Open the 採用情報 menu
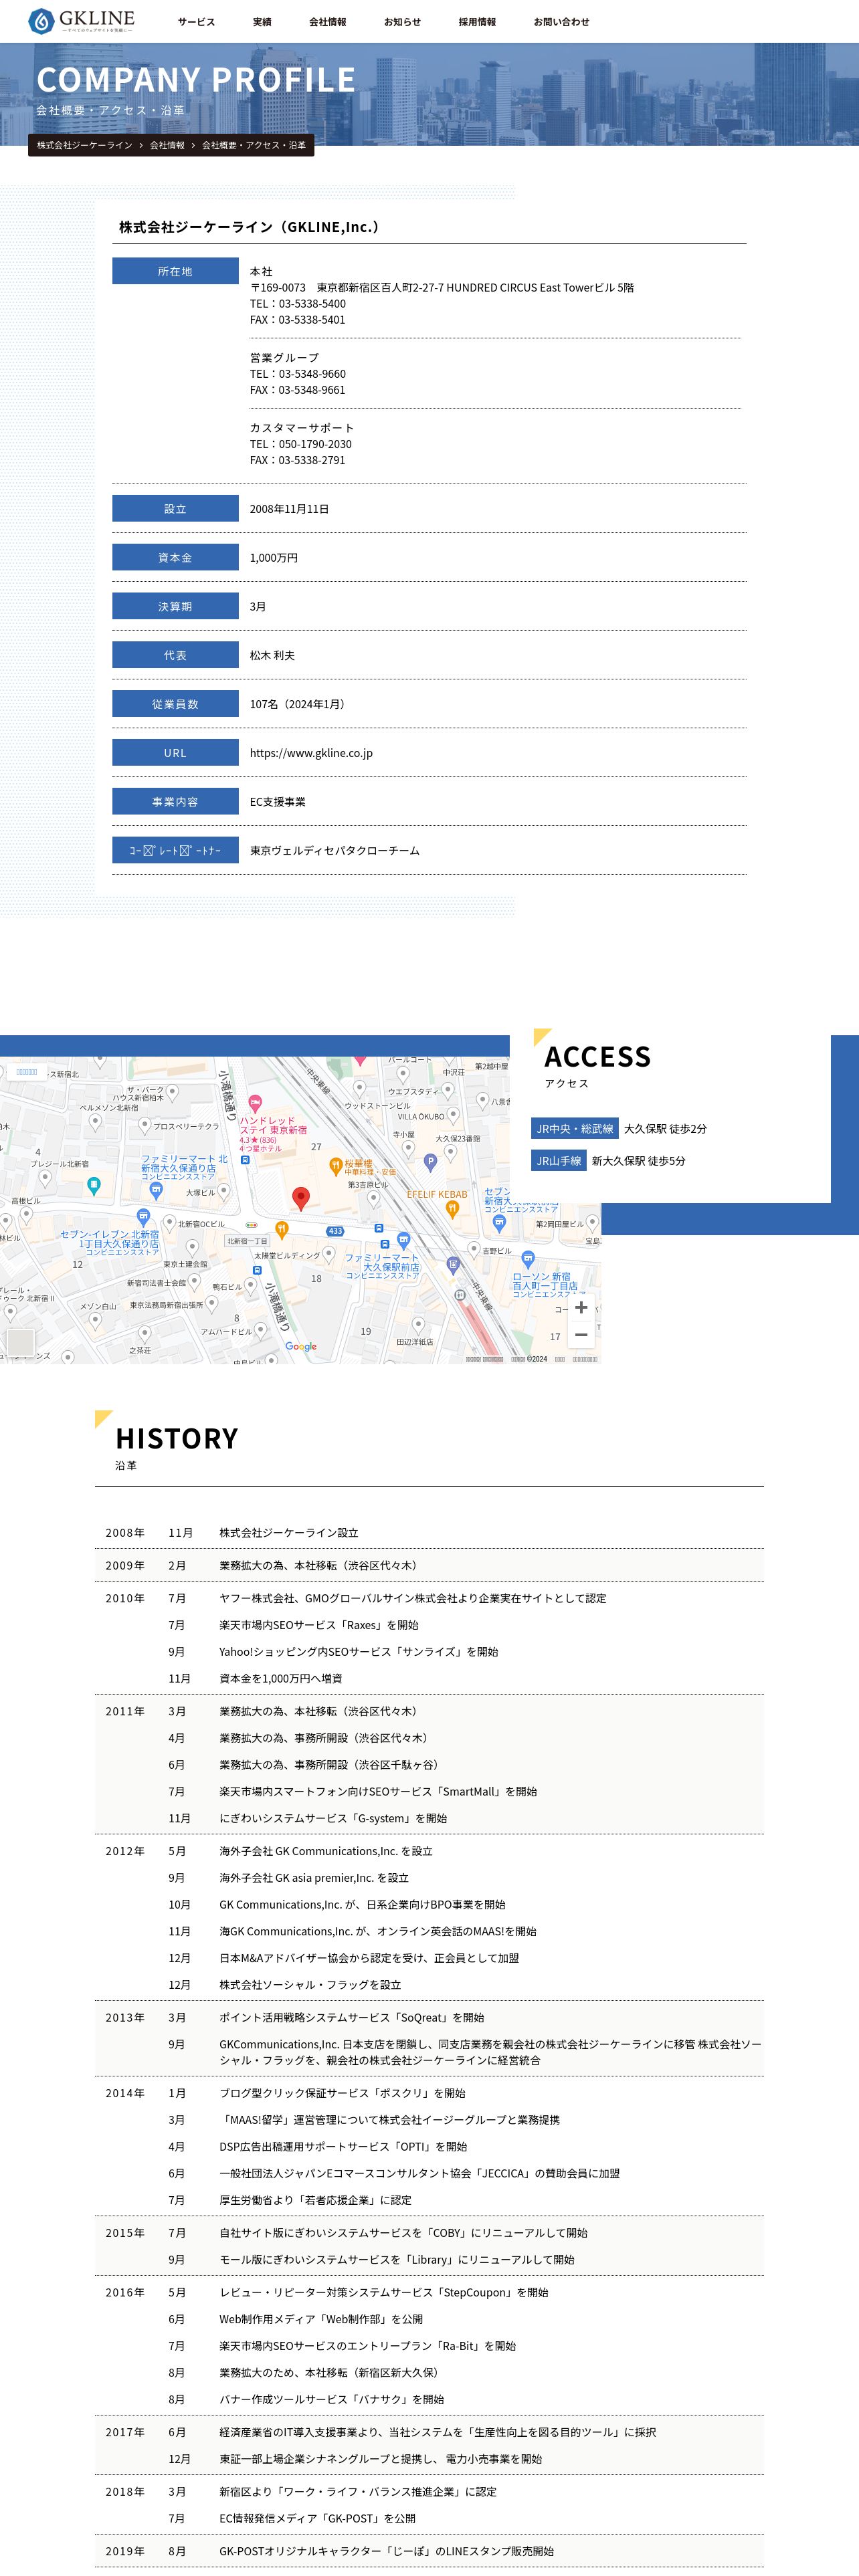Screen dimensions: 859x2576 point(477,22)
